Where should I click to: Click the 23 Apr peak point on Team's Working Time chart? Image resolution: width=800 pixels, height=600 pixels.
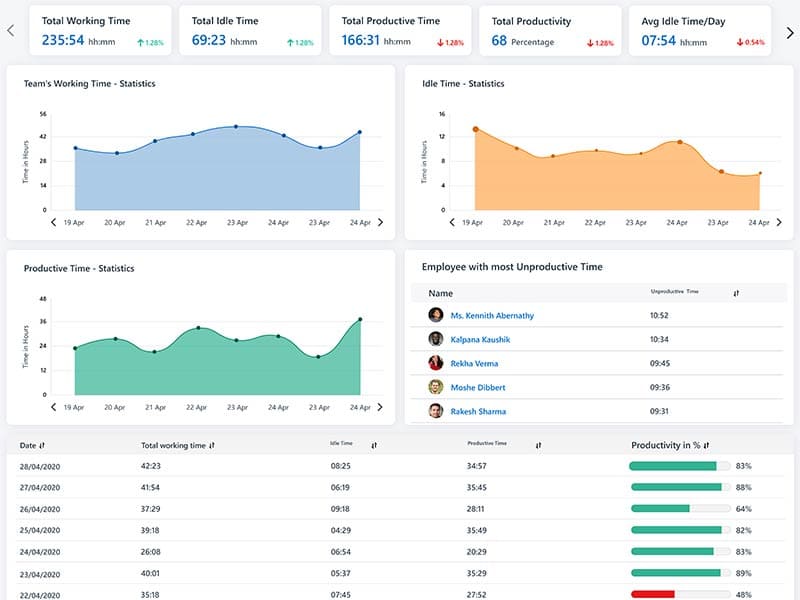(x=238, y=125)
